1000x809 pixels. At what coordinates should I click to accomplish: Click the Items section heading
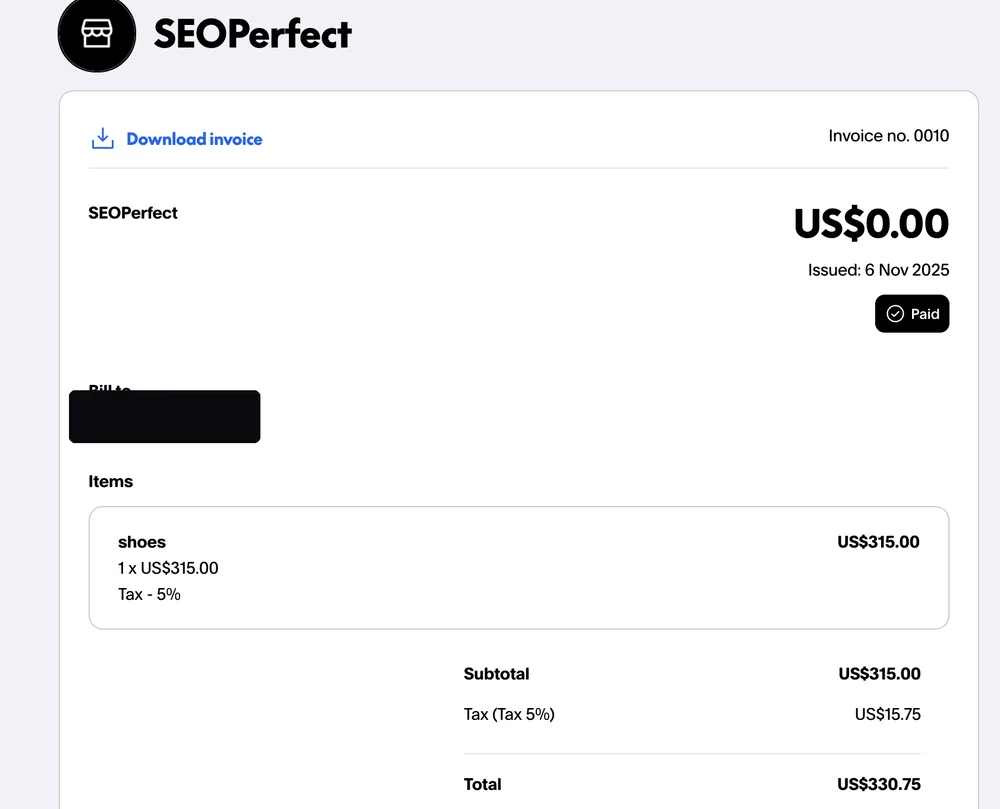[110, 481]
